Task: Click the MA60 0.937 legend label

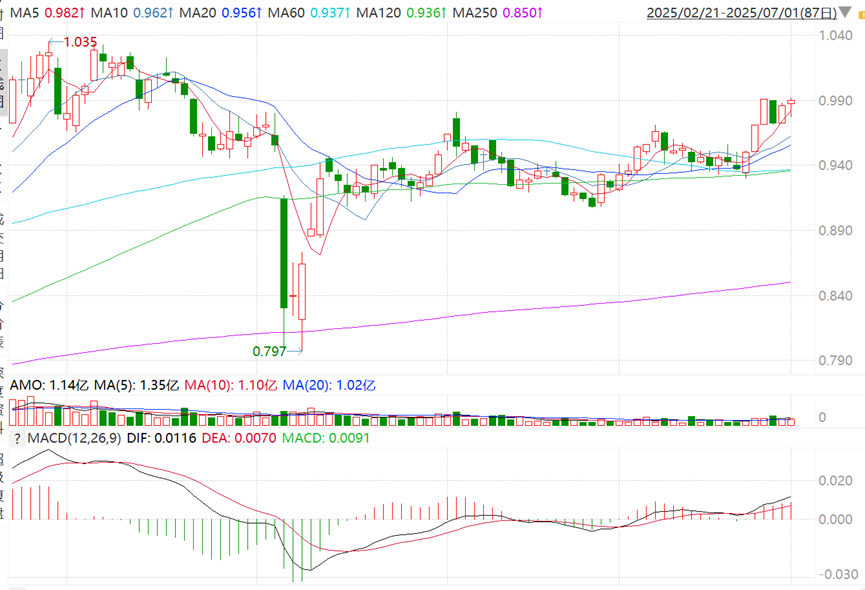Action: pos(309,12)
